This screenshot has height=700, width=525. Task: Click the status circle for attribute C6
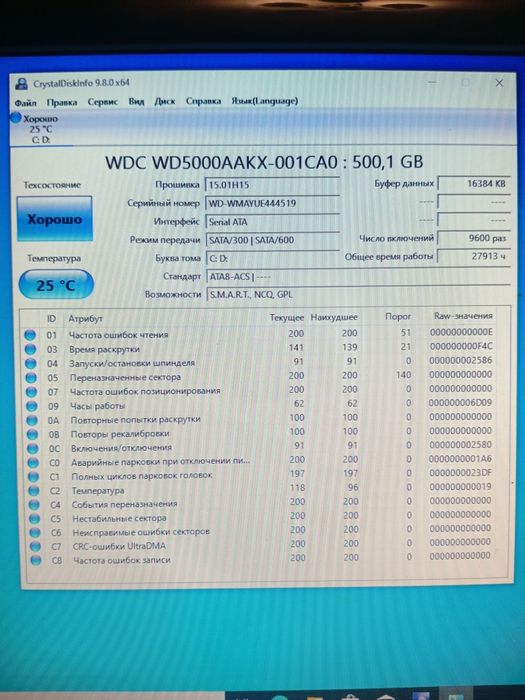point(35,533)
